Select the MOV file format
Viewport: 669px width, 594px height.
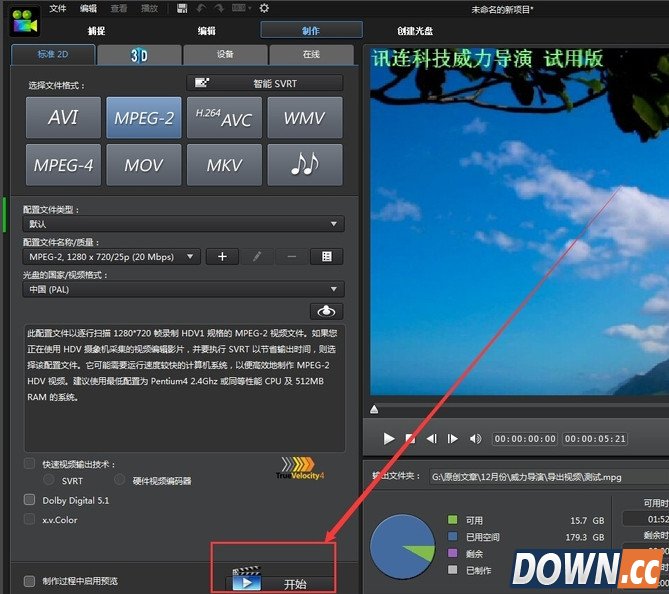(144, 165)
